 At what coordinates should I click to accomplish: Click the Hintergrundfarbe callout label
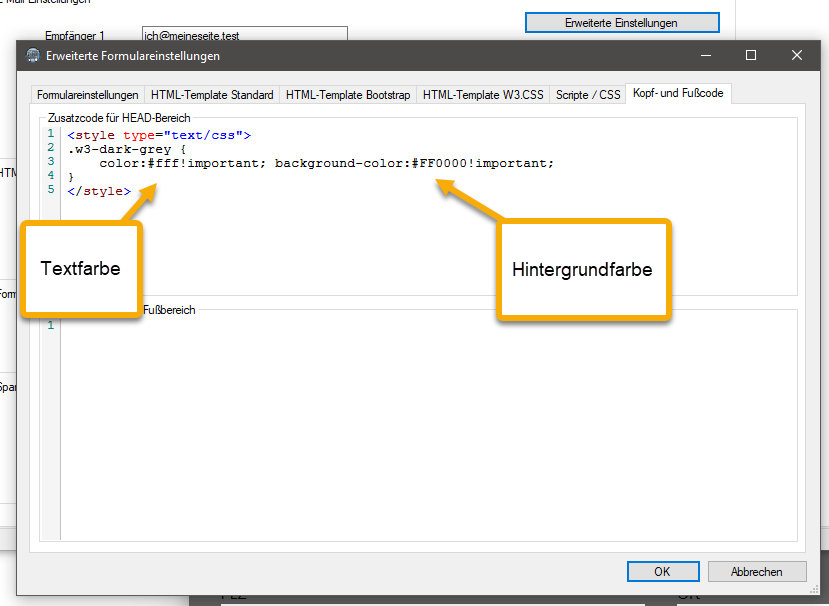coord(584,268)
